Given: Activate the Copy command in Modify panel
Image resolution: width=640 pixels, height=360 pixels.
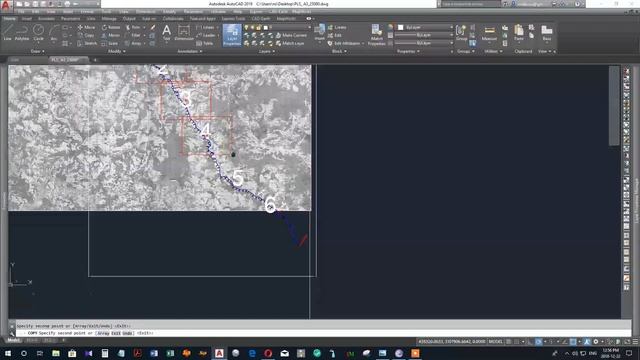Looking at the screenshot, I should 86,36.
